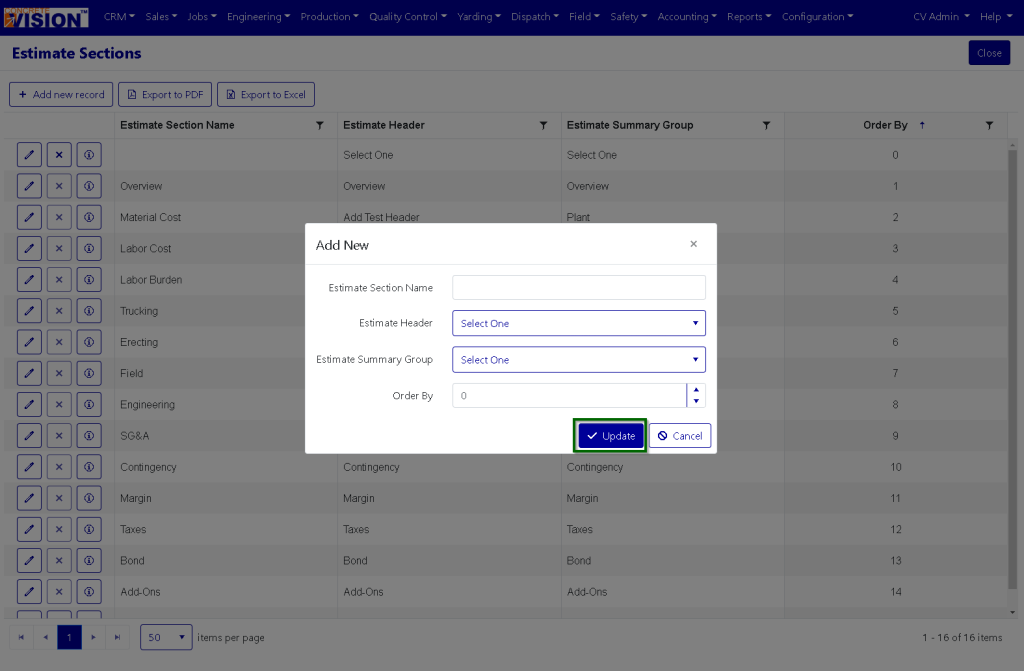Delete the Overview row with X icon
This screenshot has height=671, width=1024.
pyautogui.click(x=59, y=186)
